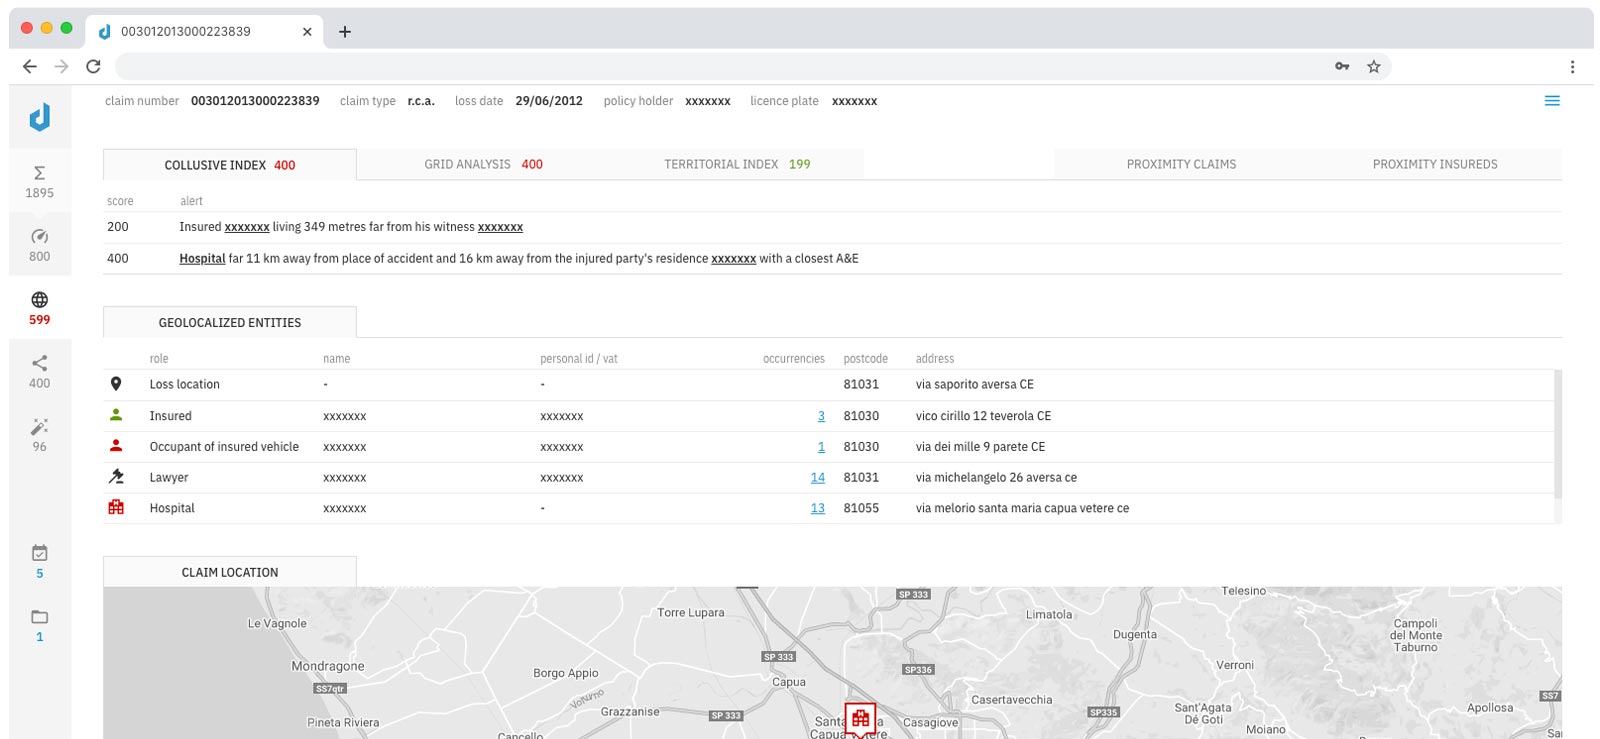The width and height of the screenshot is (1600, 739).
Task: Open the insured xxxxxxx link in 200 alert
Action: 247,227
